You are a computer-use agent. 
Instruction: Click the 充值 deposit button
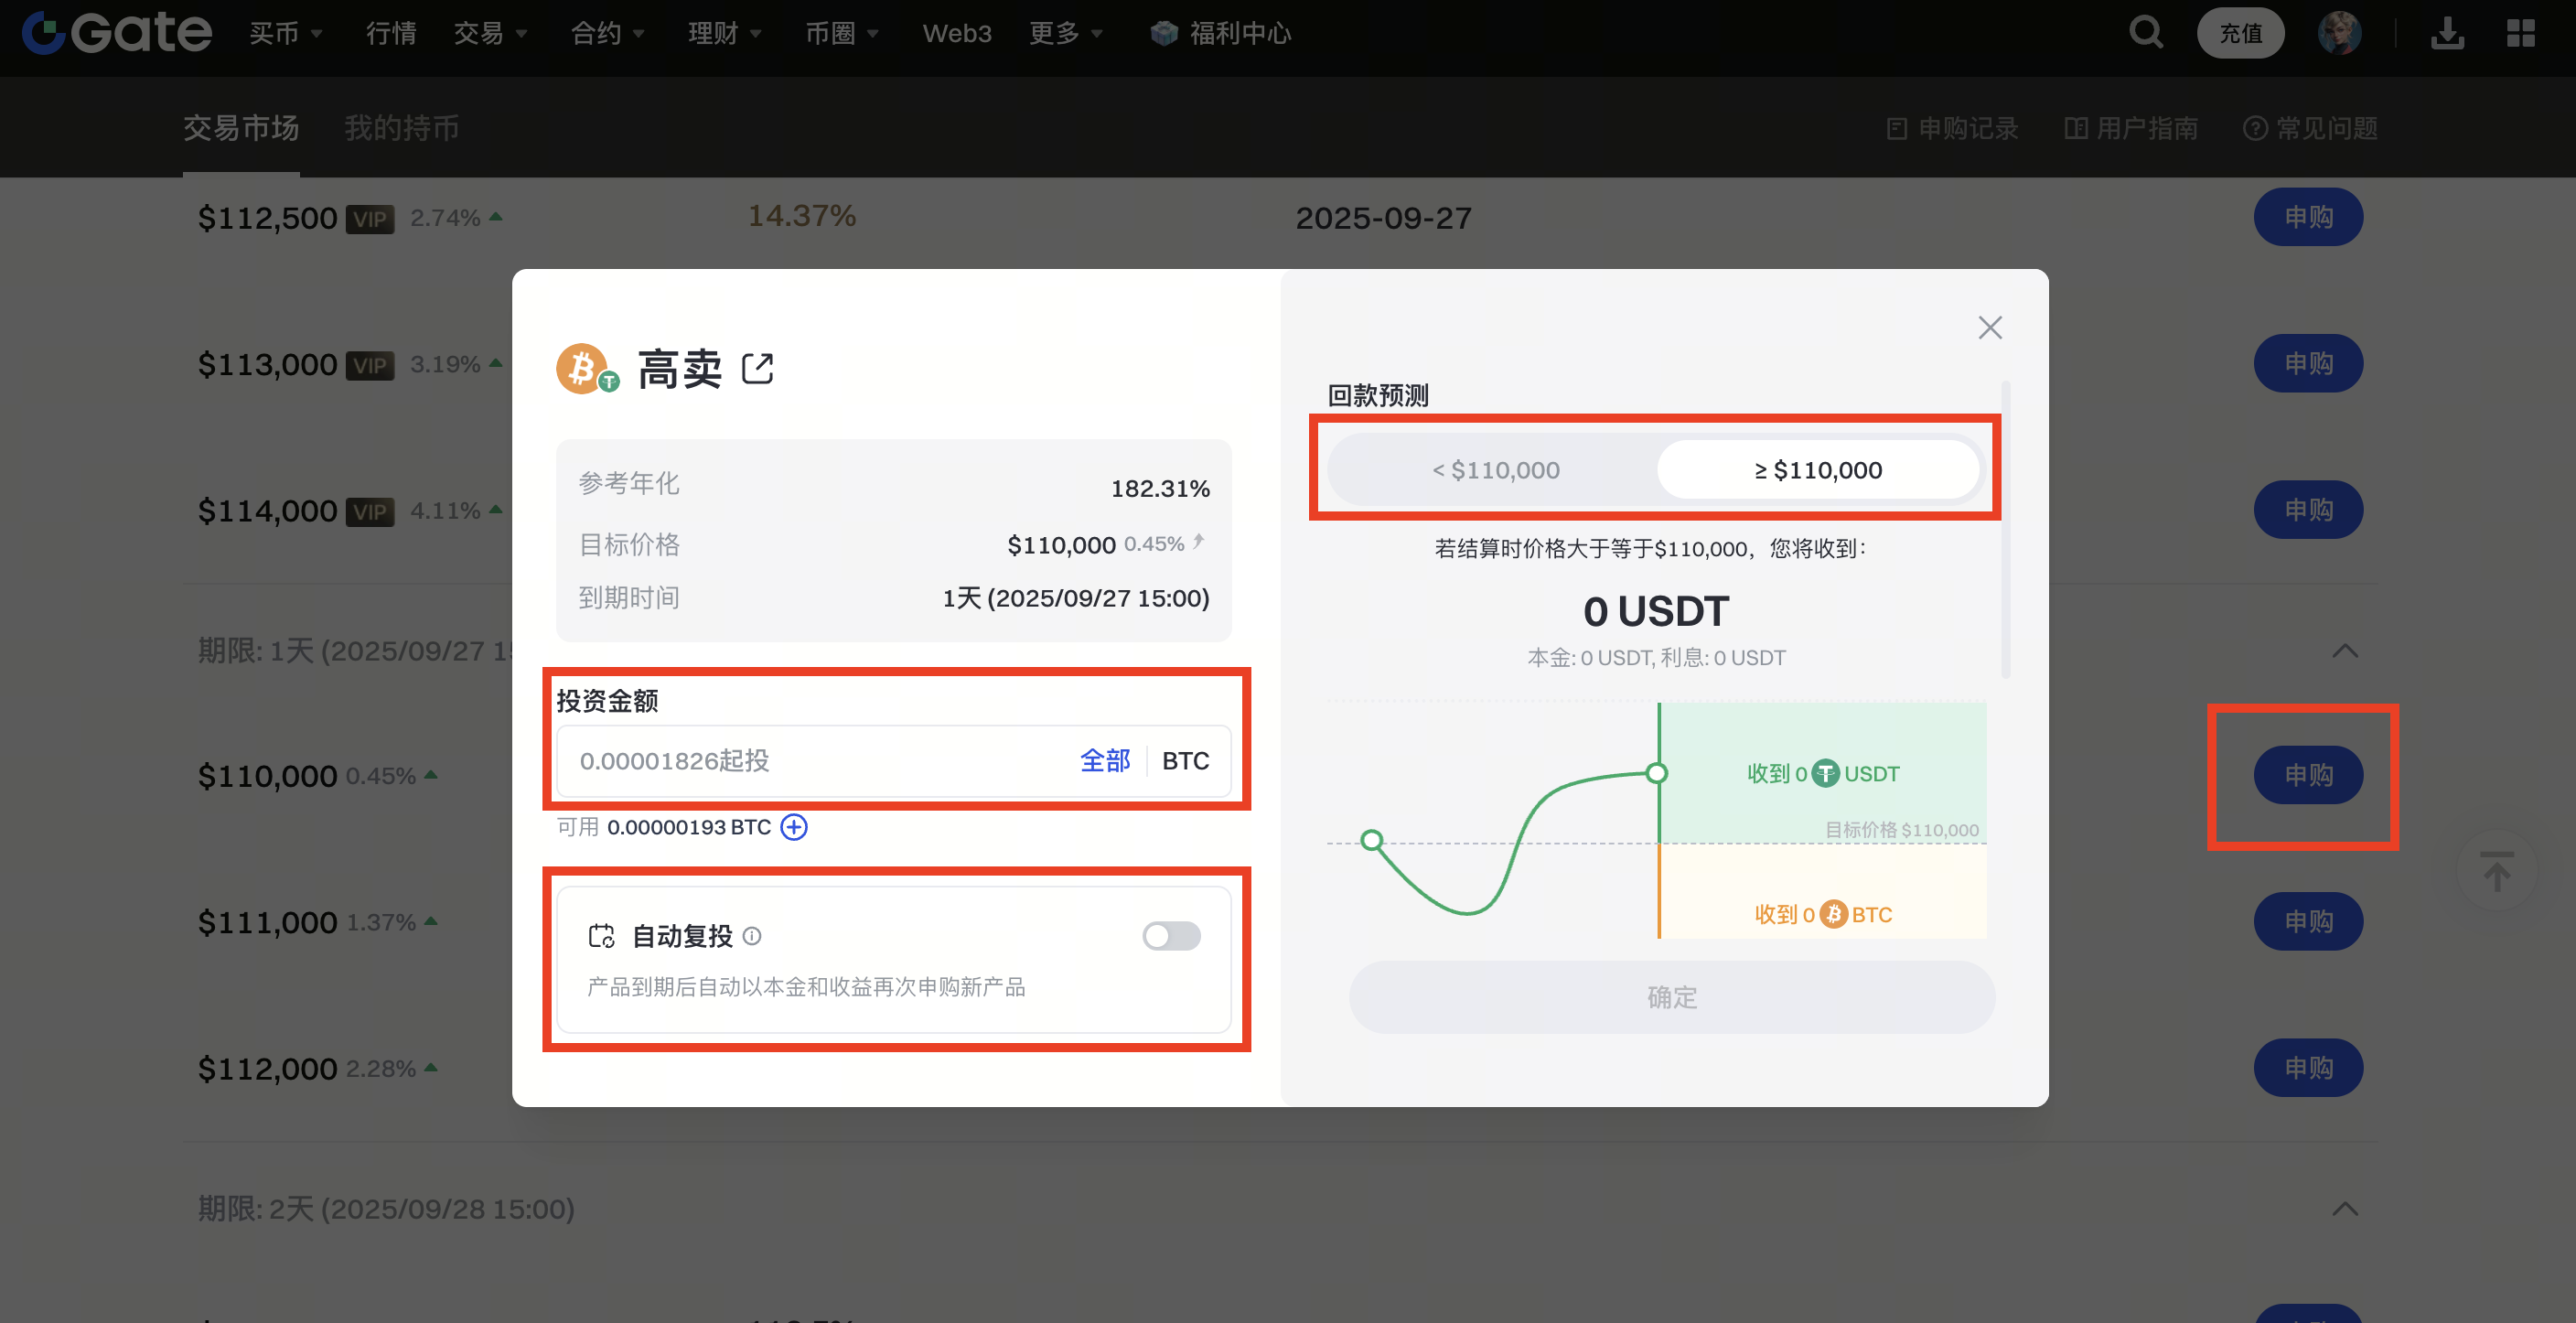tap(2240, 33)
